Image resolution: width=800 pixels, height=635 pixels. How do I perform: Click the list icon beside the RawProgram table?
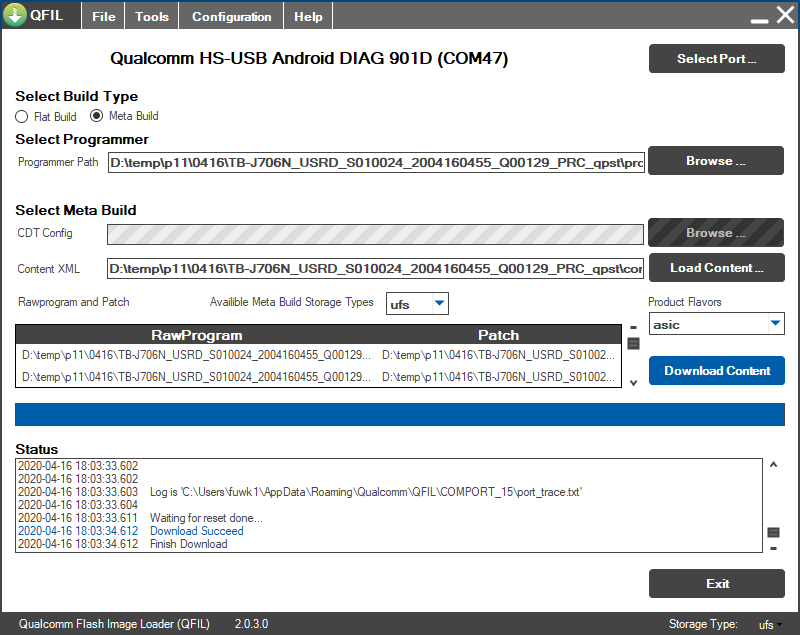(x=633, y=344)
